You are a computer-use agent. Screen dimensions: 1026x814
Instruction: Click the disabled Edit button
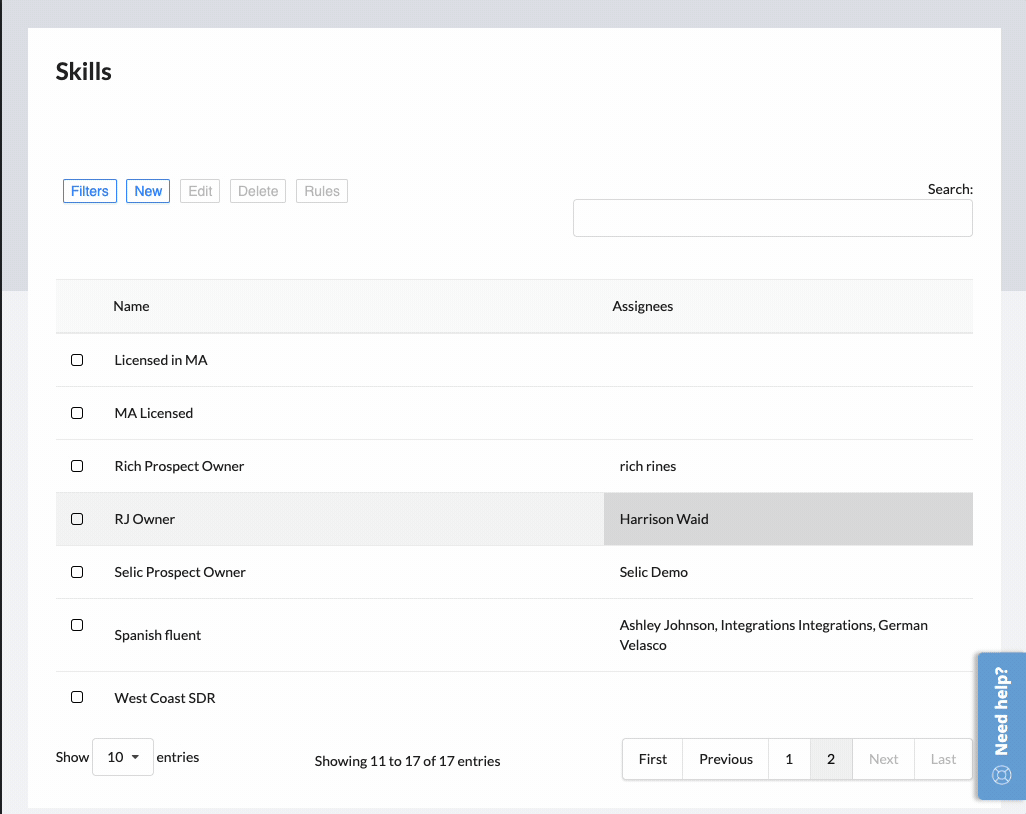coord(200,191)
